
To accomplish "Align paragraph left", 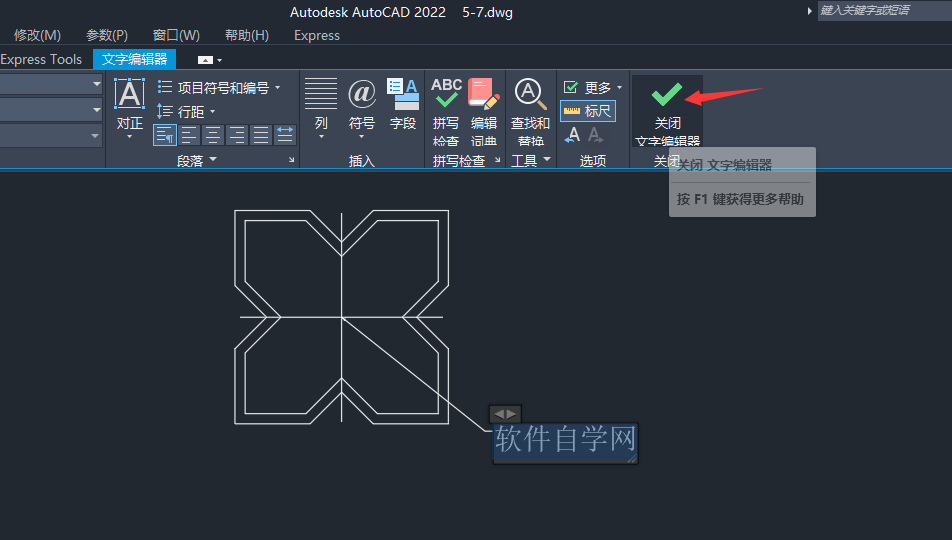I will click(189, 135).
